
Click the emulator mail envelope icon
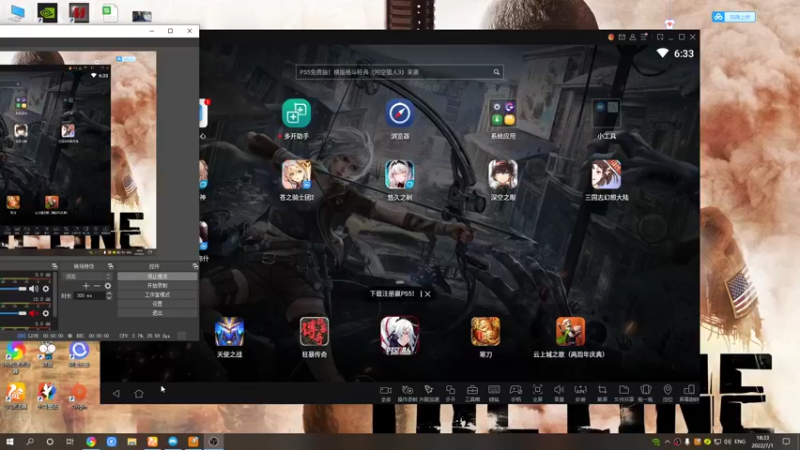[622, 37]
